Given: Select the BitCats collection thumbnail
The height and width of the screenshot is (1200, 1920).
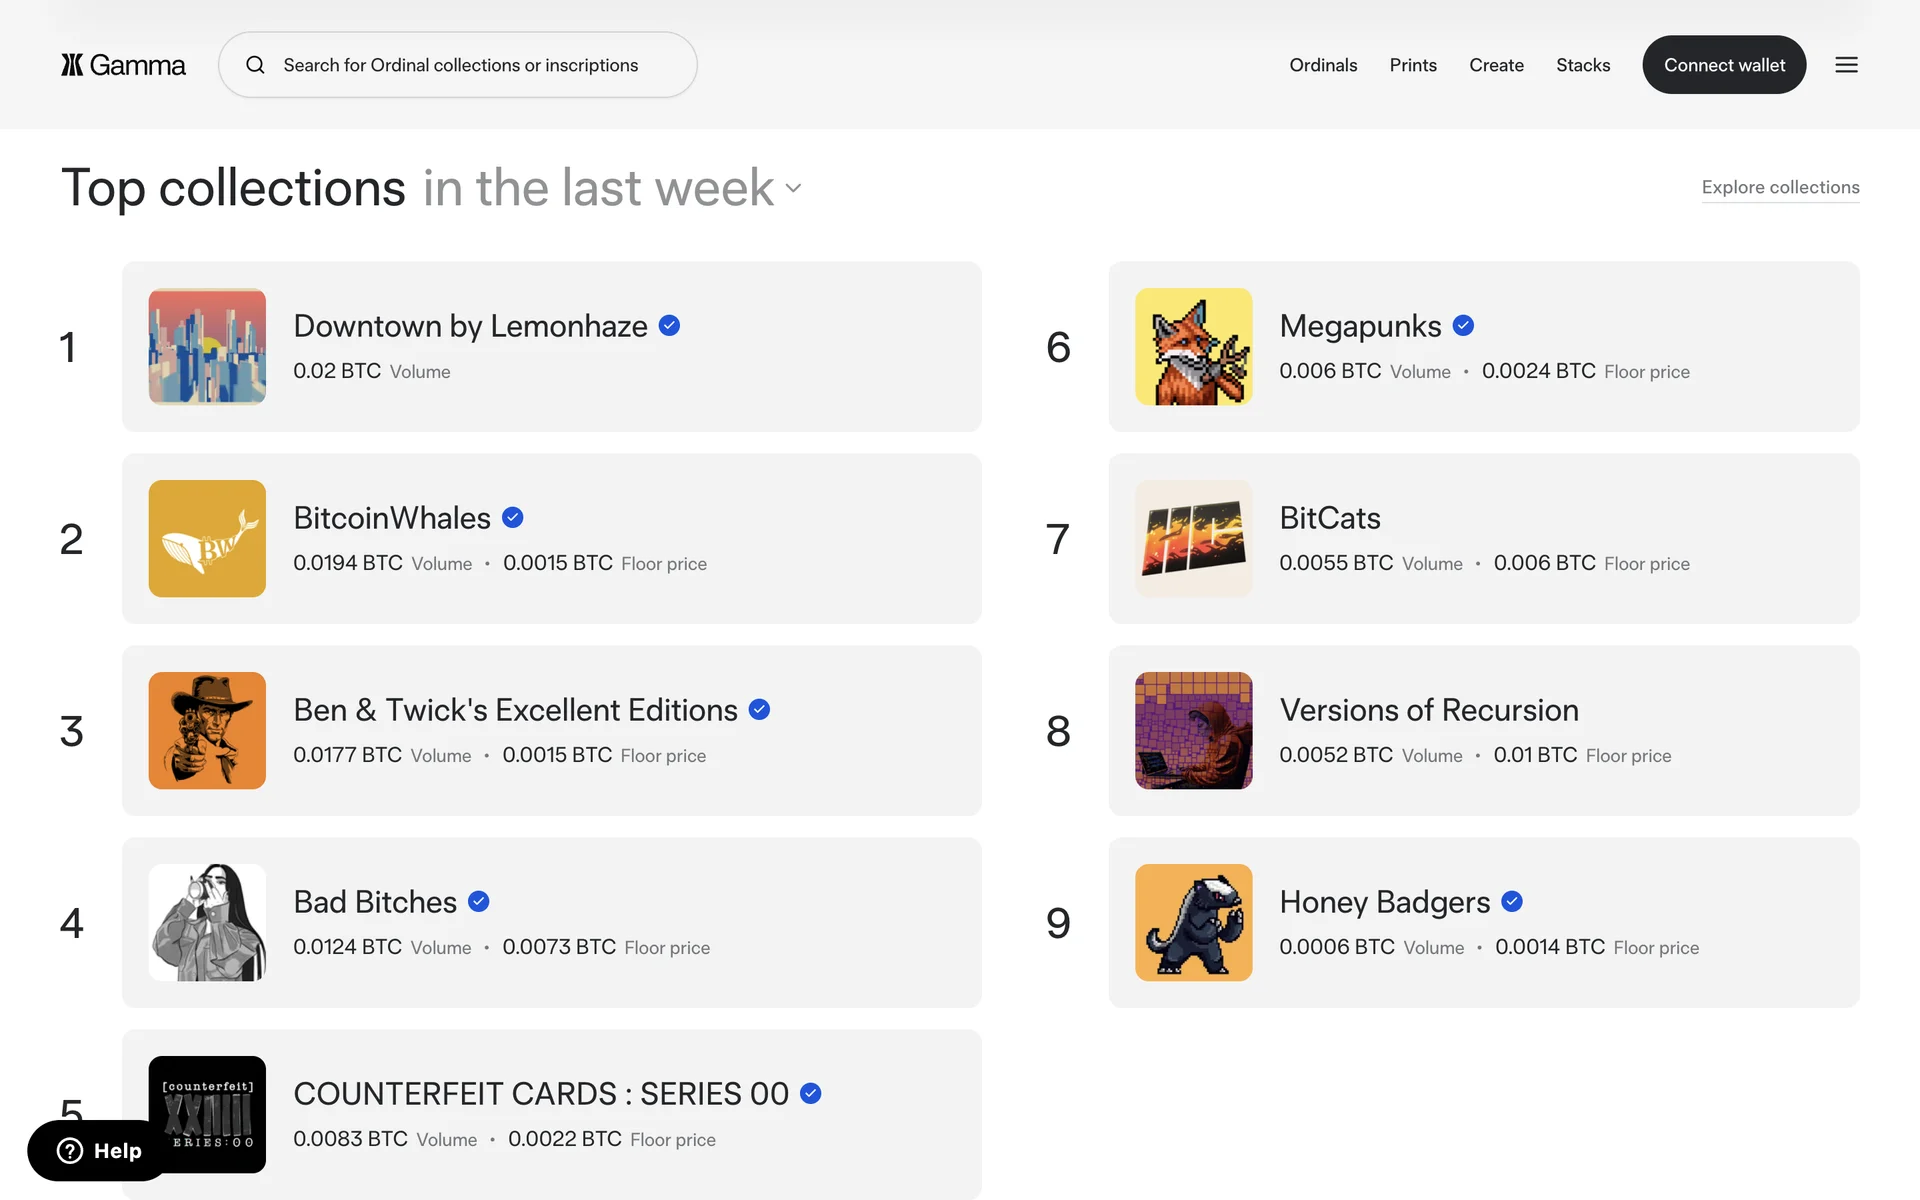Looking at the screenshot, I should click(1193, 539).
